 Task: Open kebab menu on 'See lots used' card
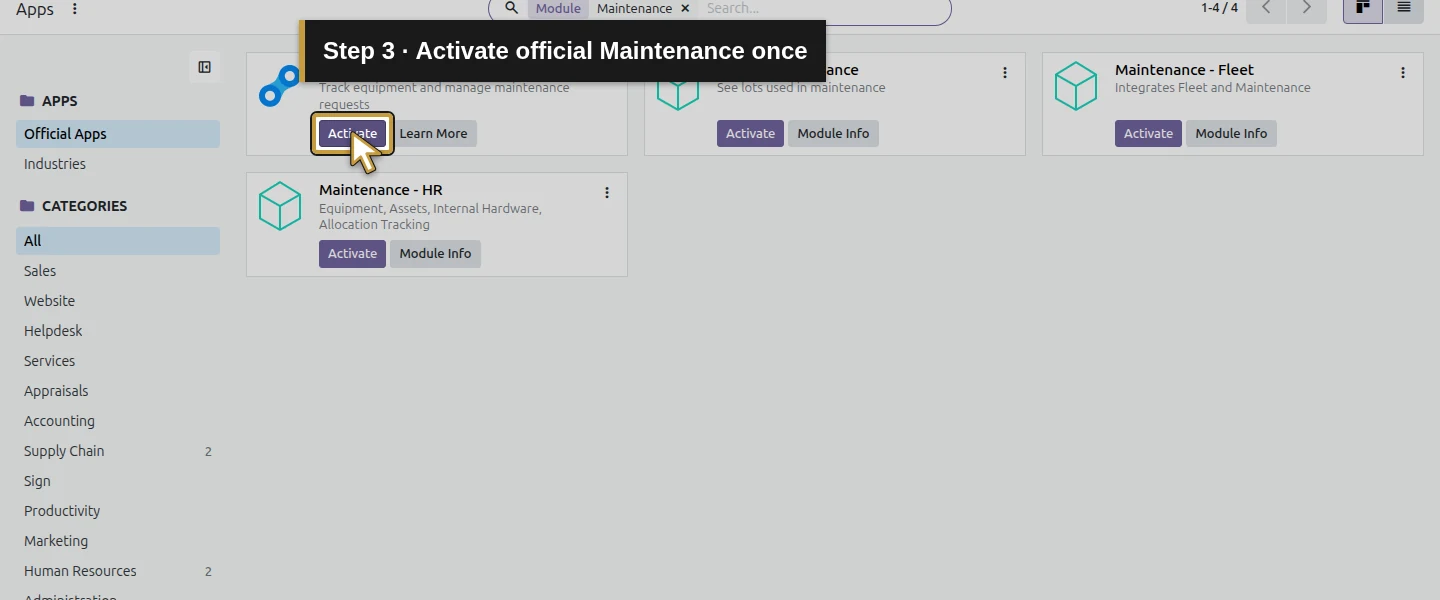1005,73
